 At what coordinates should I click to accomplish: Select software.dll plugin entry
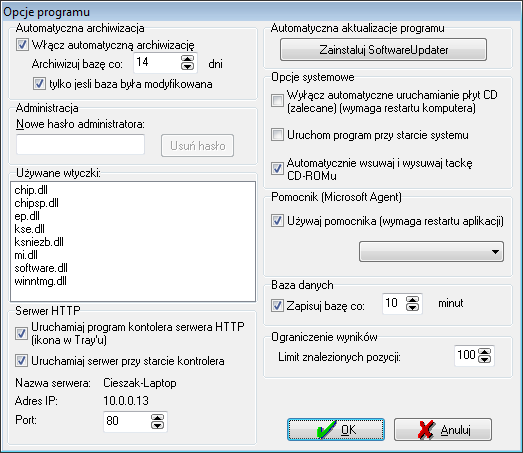point(41,268)
